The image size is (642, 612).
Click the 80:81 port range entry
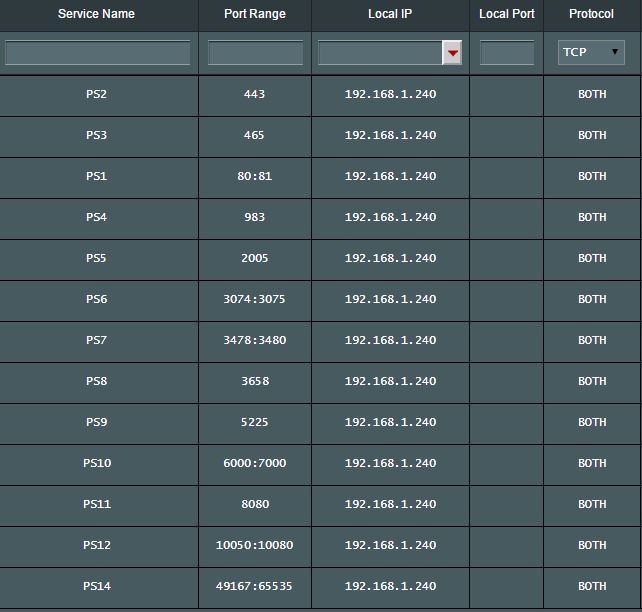click(x=254, y=176)
